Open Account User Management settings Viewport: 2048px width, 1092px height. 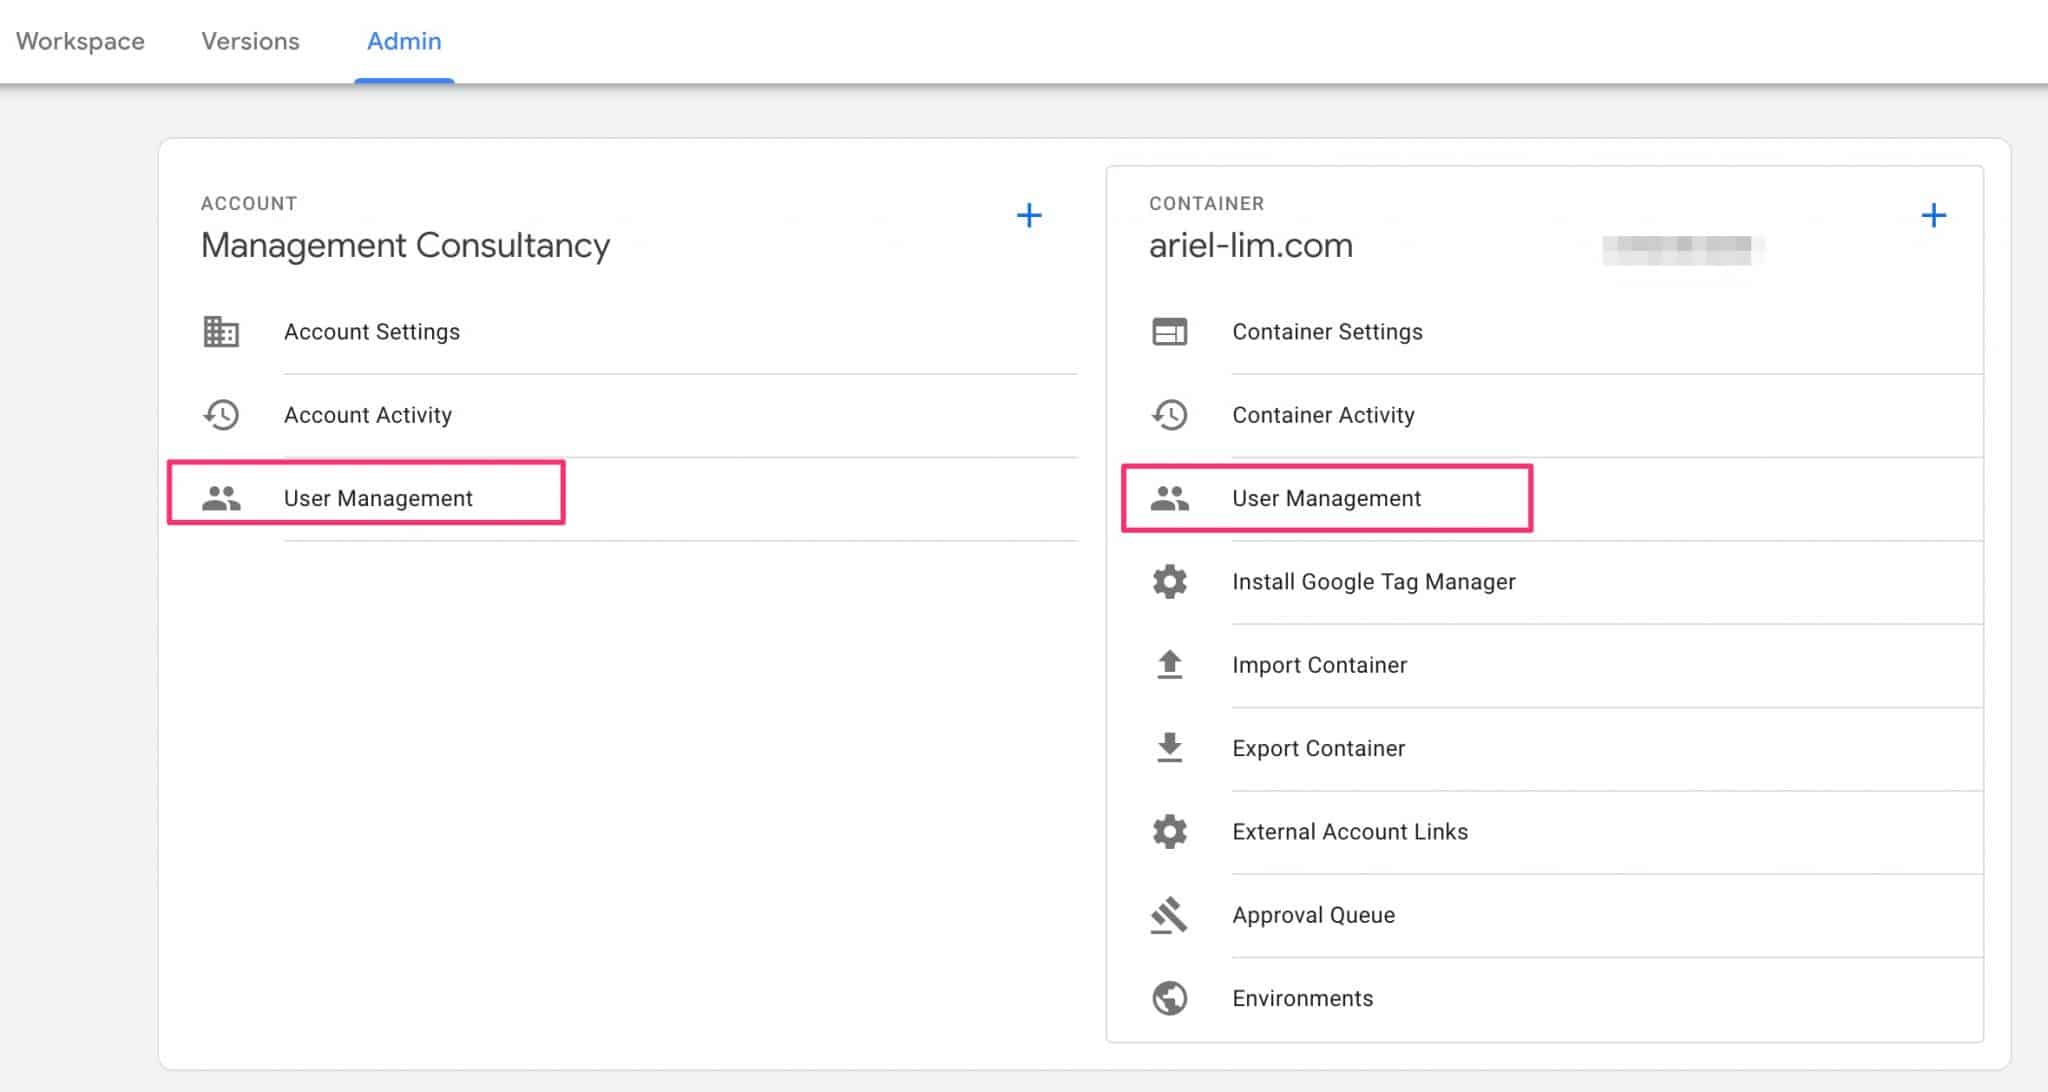tap(377, 497)
